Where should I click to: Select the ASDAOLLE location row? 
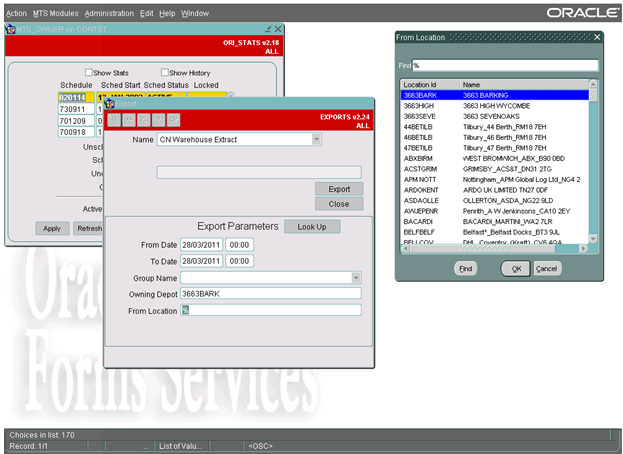[x=495, y=201]
